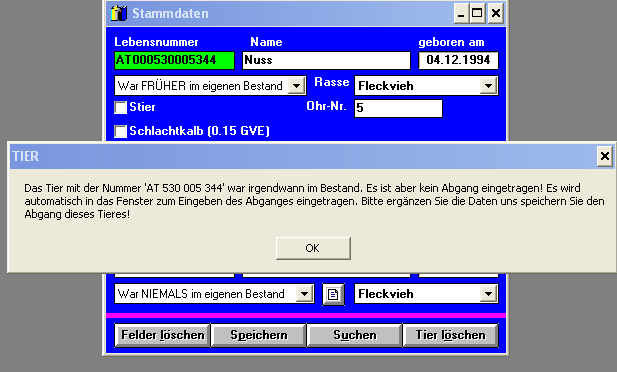This screenshot has width=617, height=372.
Task: Click the TIER dialog title text
Action: coord(26,156)
